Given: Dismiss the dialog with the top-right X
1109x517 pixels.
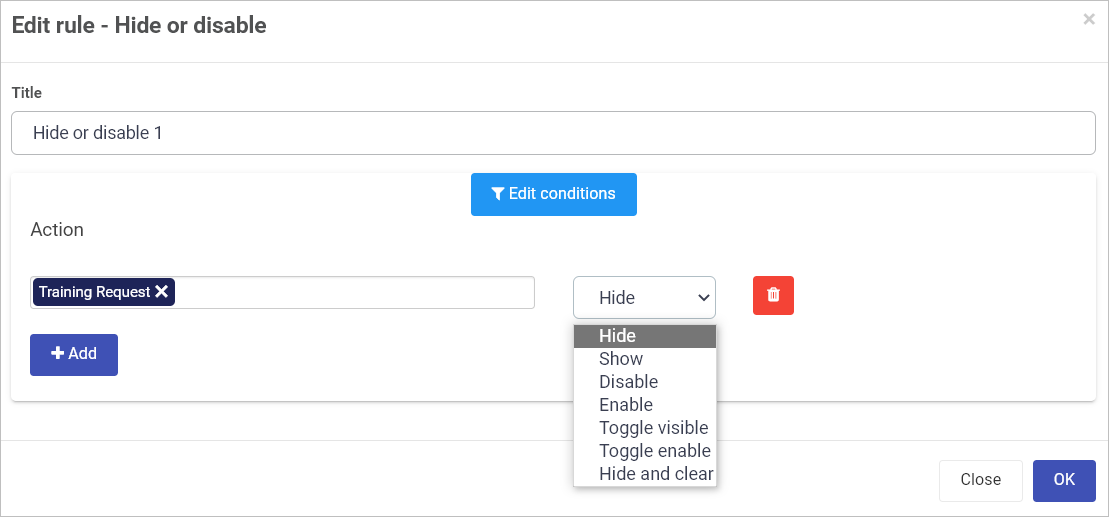Looking at the screenshot, I should [x=1089, y=20].
